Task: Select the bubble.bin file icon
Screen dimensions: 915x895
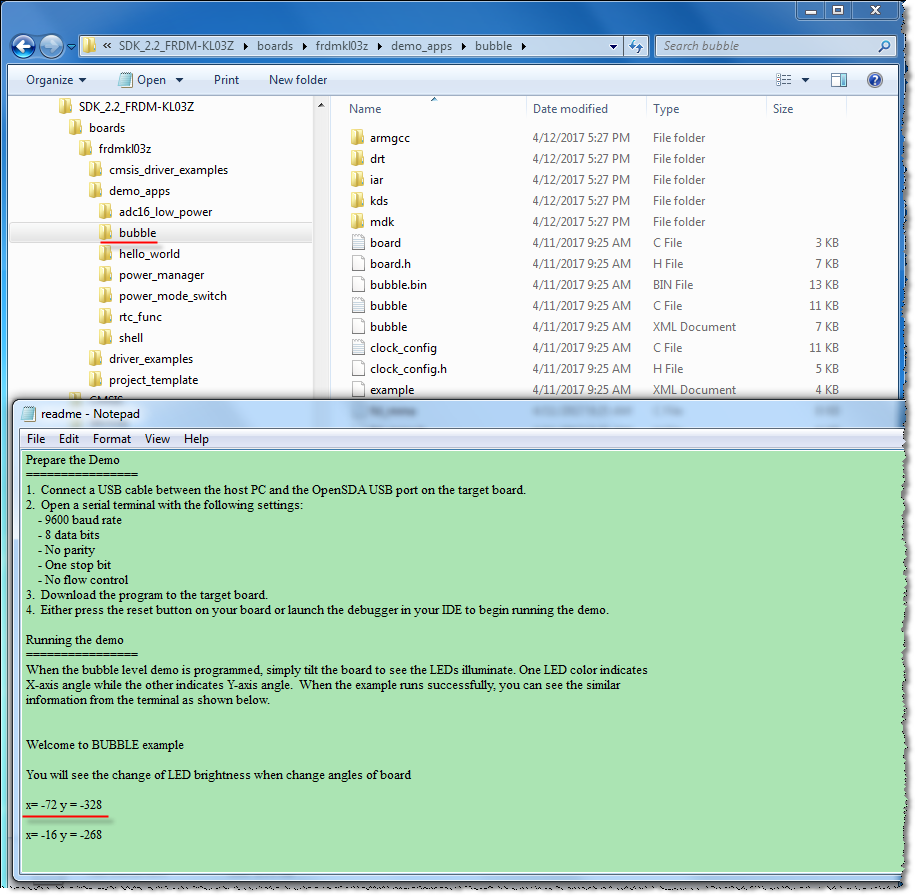Action: point(358,285)
